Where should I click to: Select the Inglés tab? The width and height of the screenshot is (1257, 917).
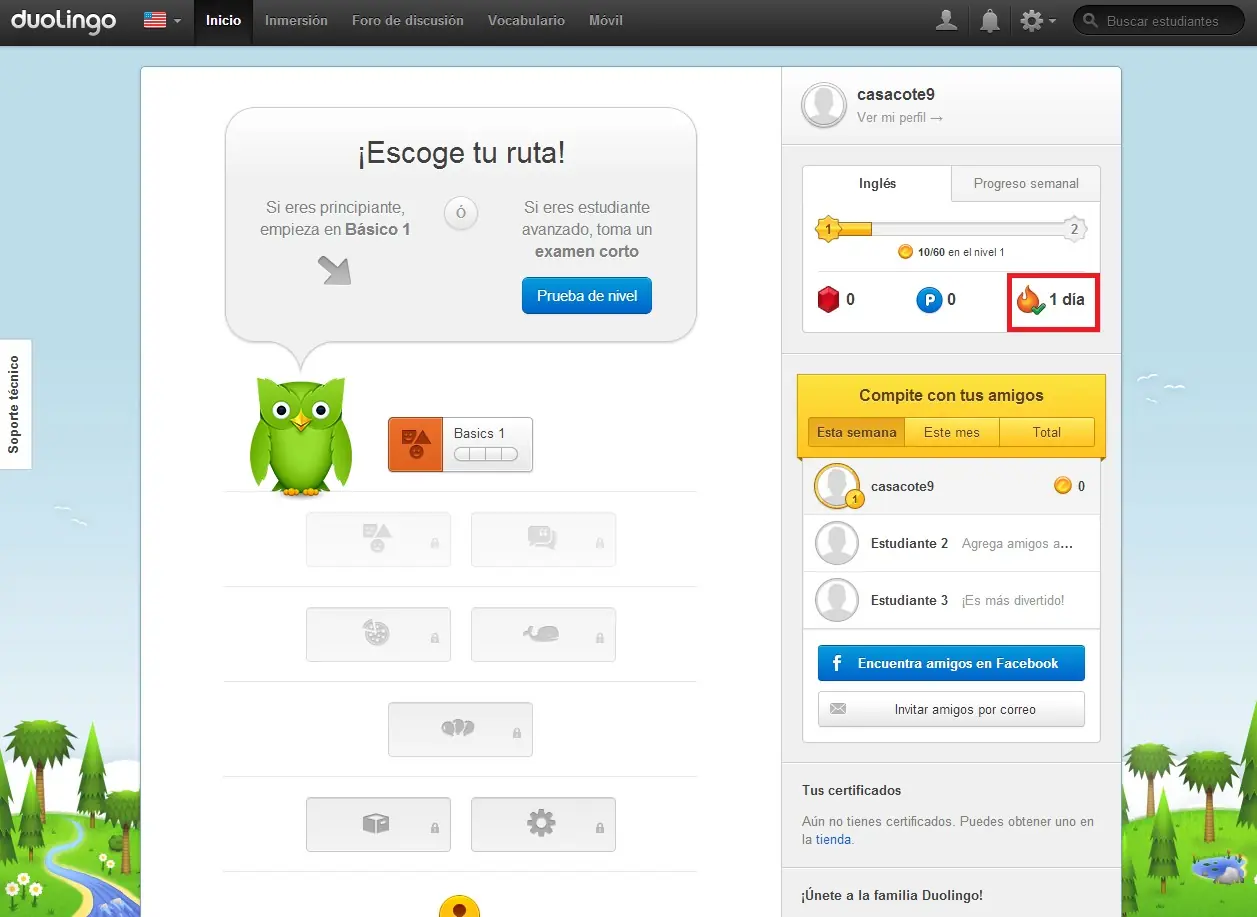pyautogui.click(x=877, y=183)
